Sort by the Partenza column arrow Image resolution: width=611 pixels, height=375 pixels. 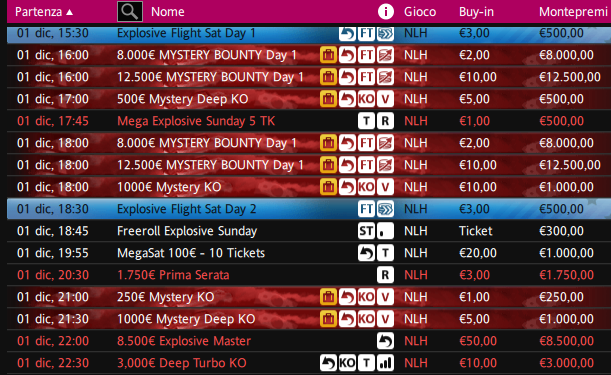pos(69,12)
